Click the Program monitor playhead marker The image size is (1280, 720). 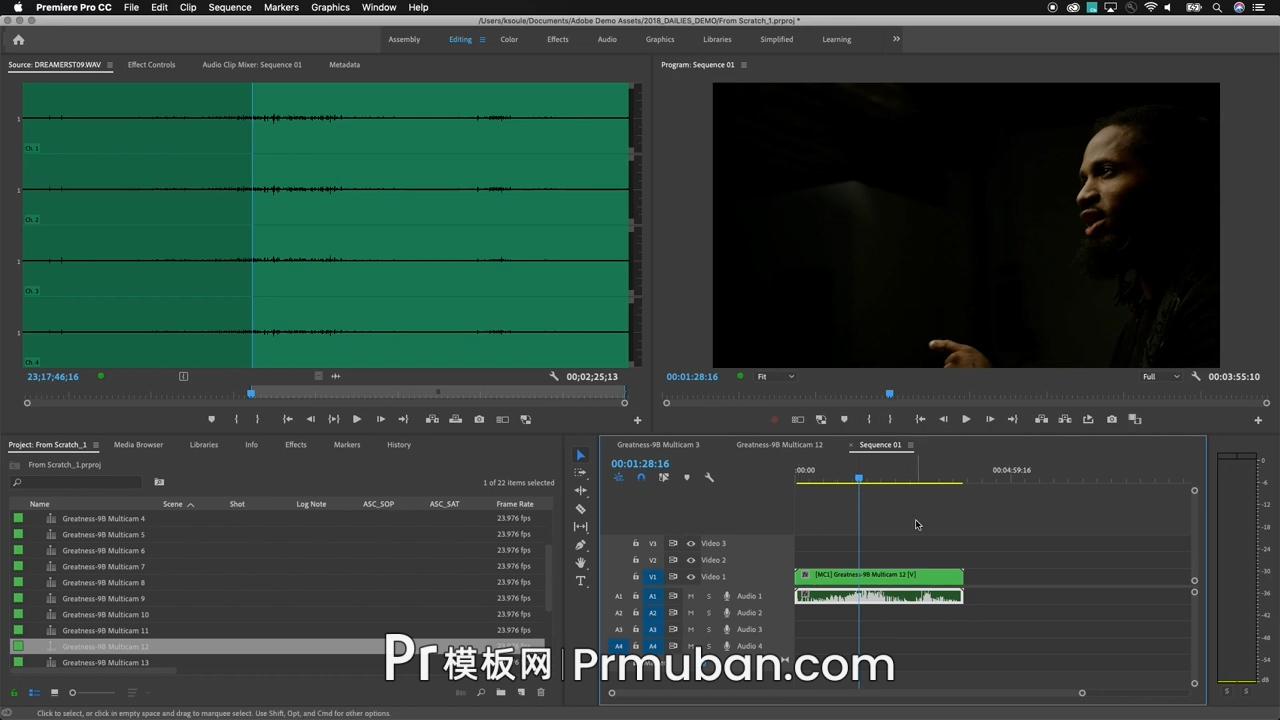889,394
